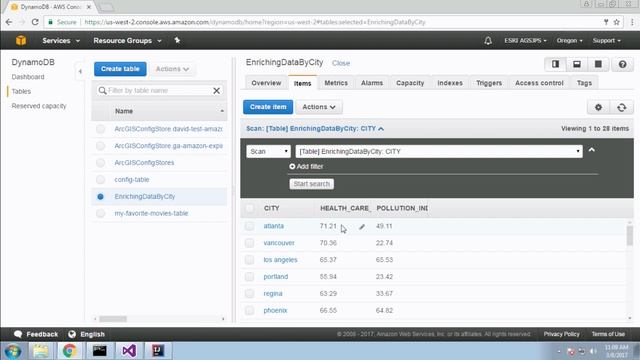Select the ArcGISConfigStores table radio button
Image resolution: width=640 pixels, height=360 pixels.
pyautogui.click(x=100, y=163)
